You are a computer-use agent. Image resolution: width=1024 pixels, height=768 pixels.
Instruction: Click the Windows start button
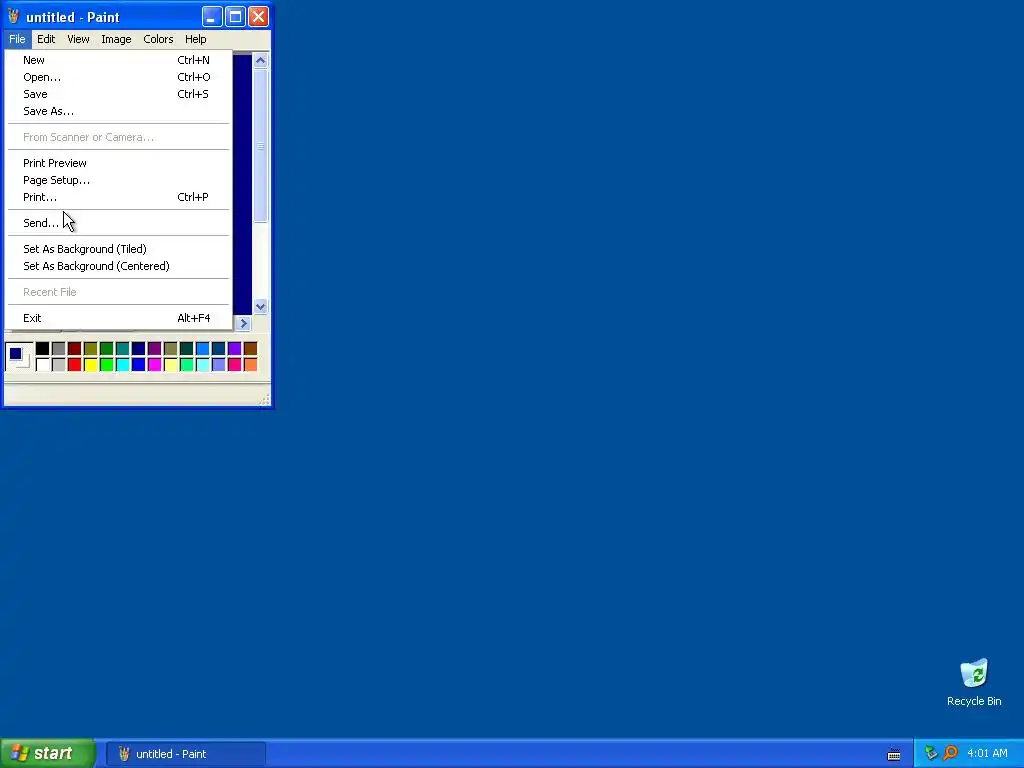(48, 754)
